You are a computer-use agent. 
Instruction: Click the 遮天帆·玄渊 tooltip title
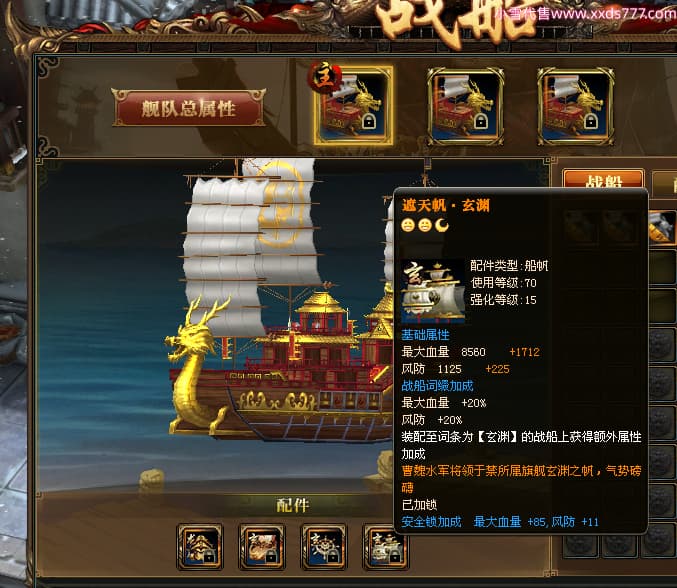[x=446, y=205]
